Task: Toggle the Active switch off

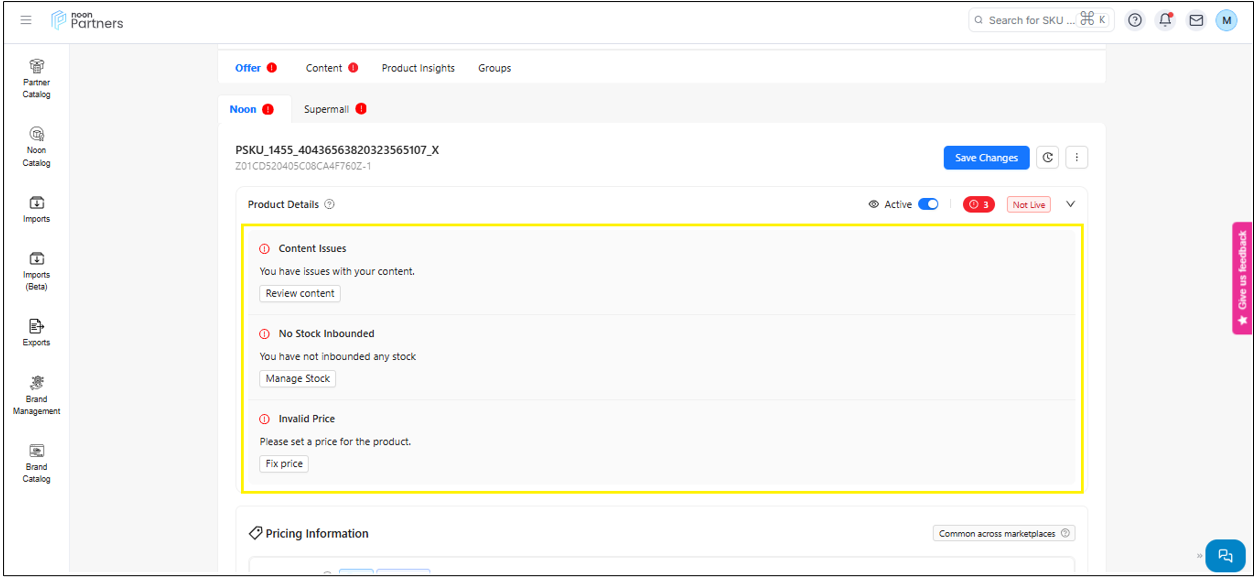Action: (928, 204)
